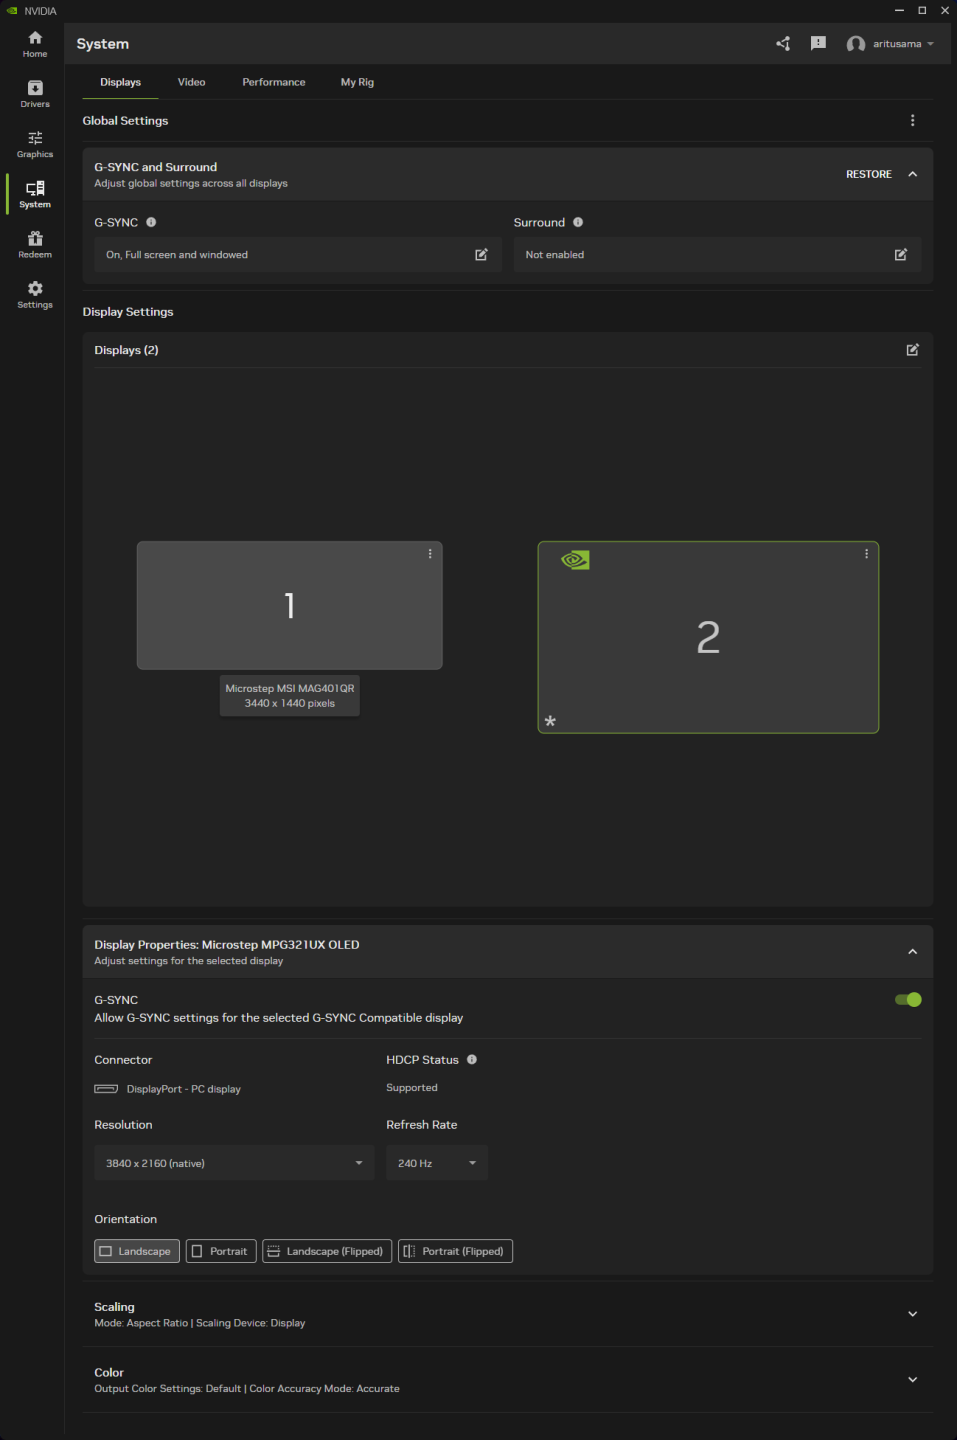The image size is (957, 1440).
Task: Click G-SYNC mode value field
Action: pos(298,255)
